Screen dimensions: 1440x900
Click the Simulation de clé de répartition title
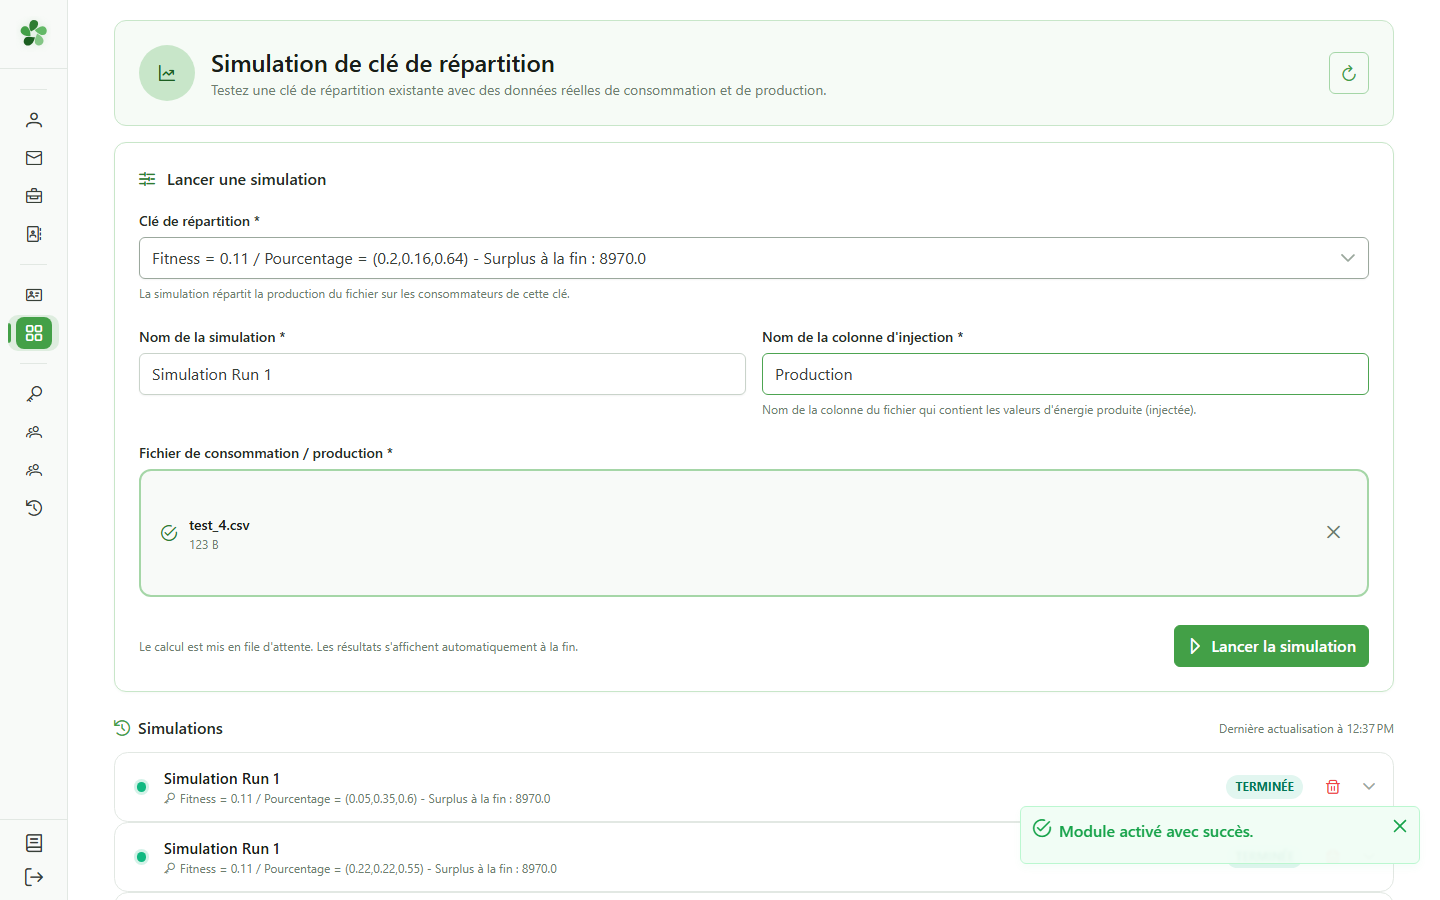coord(383,64)
